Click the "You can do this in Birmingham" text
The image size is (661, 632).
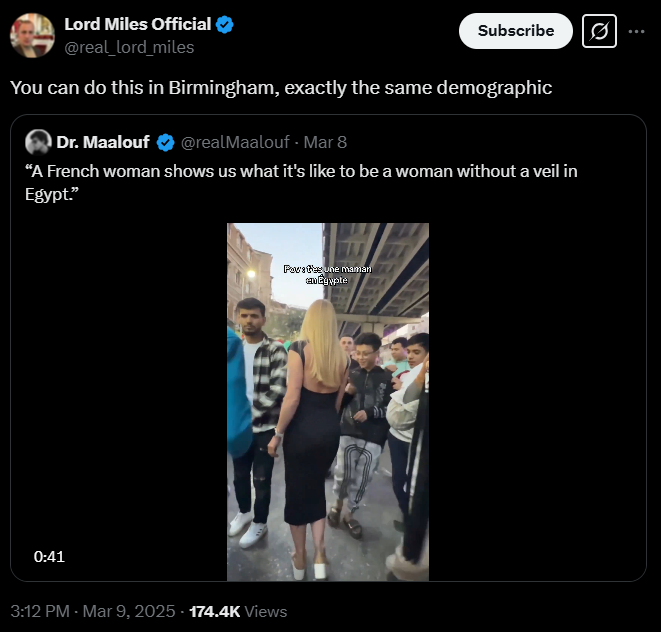[x=281, y=87]
